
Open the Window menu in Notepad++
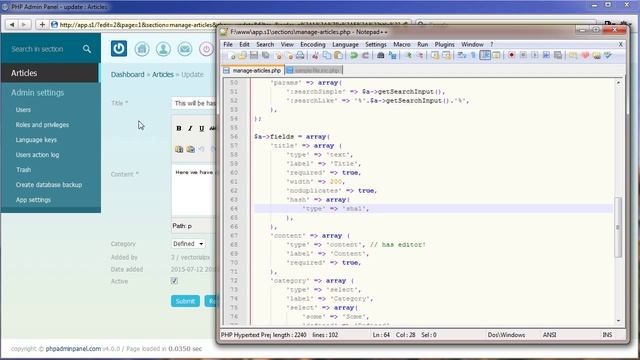click(472, 44)
